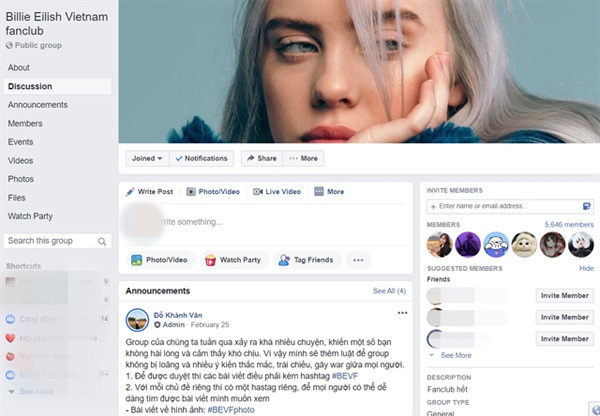Click the search magnifier icon
This screenshot has height=416, width=600.
pyautogui.click(x=102, y=241)
